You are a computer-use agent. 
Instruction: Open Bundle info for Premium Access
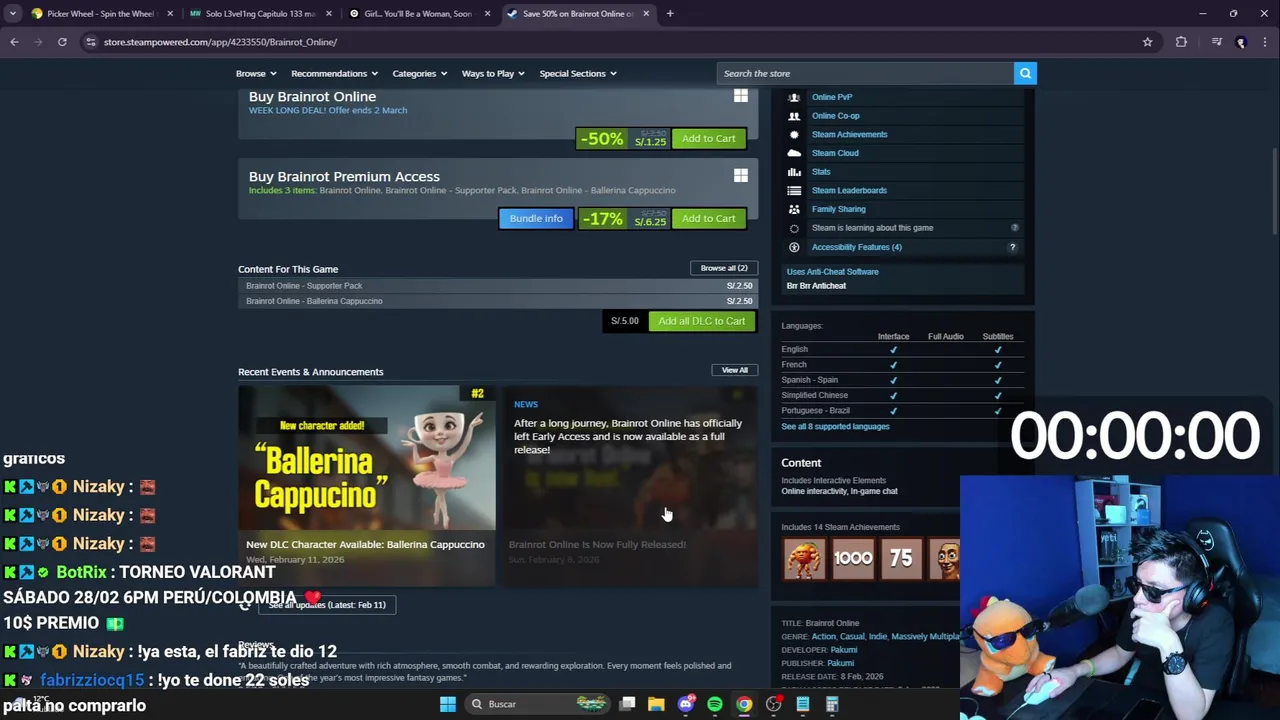pyautogui.click(x=536, y=219)
